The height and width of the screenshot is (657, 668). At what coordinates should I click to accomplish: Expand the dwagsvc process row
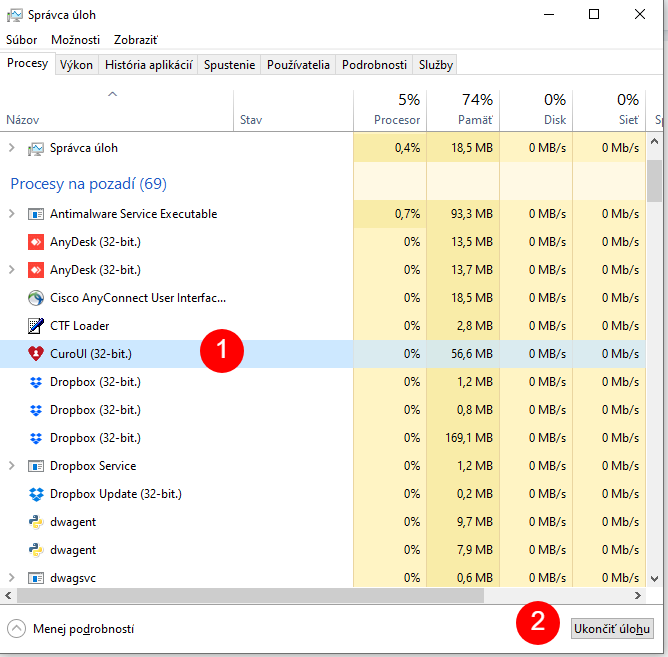coord(12,578)
